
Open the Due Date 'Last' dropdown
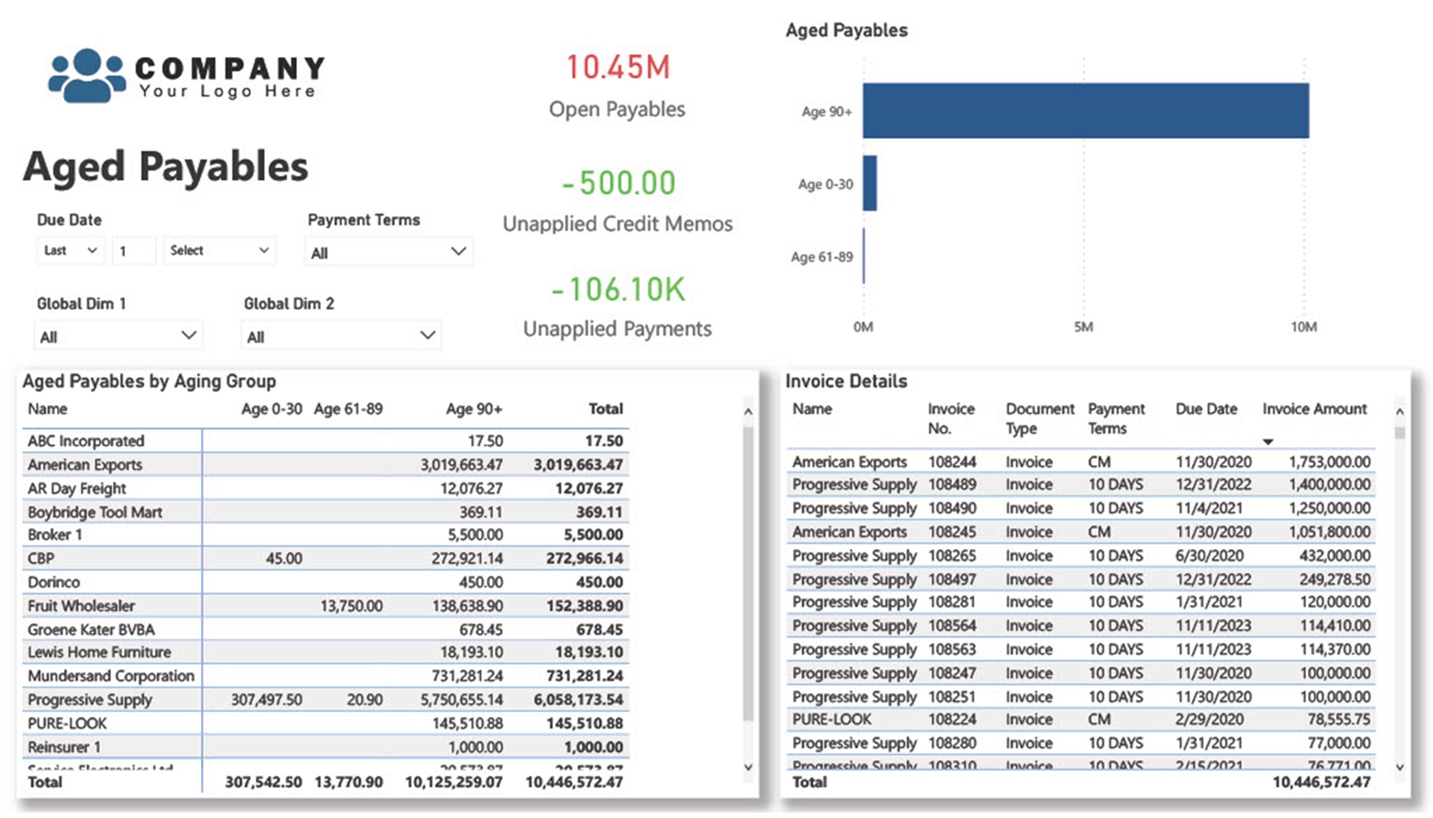point(71,250)
